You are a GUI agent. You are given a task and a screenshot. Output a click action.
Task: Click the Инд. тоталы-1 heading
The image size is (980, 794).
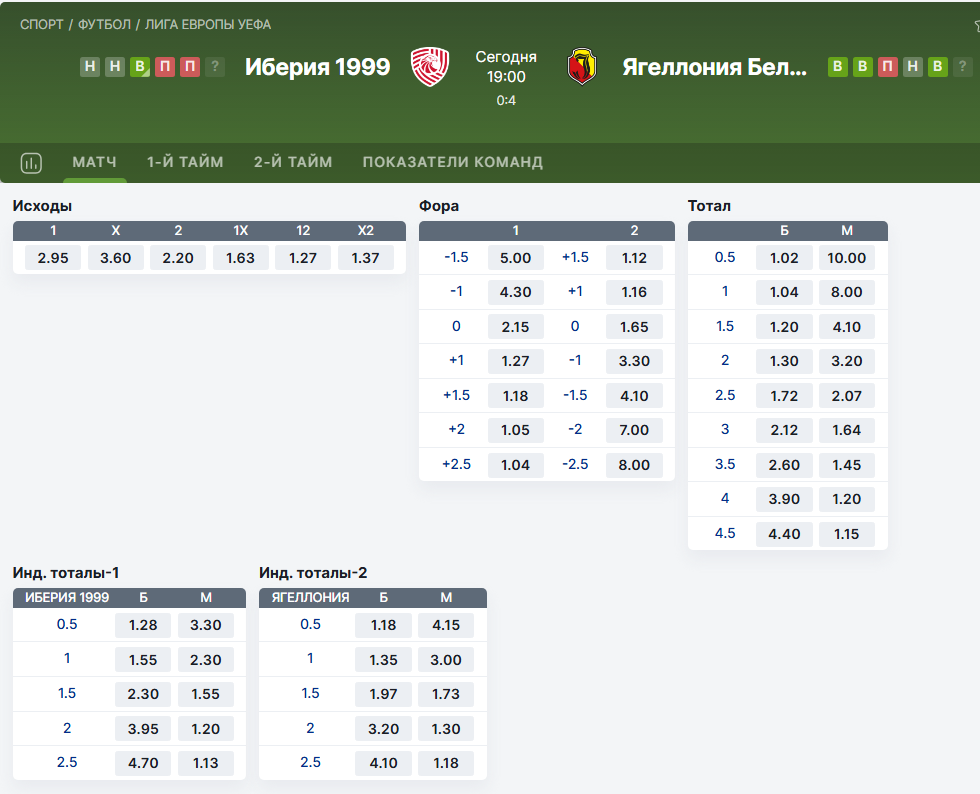[66, 573]
